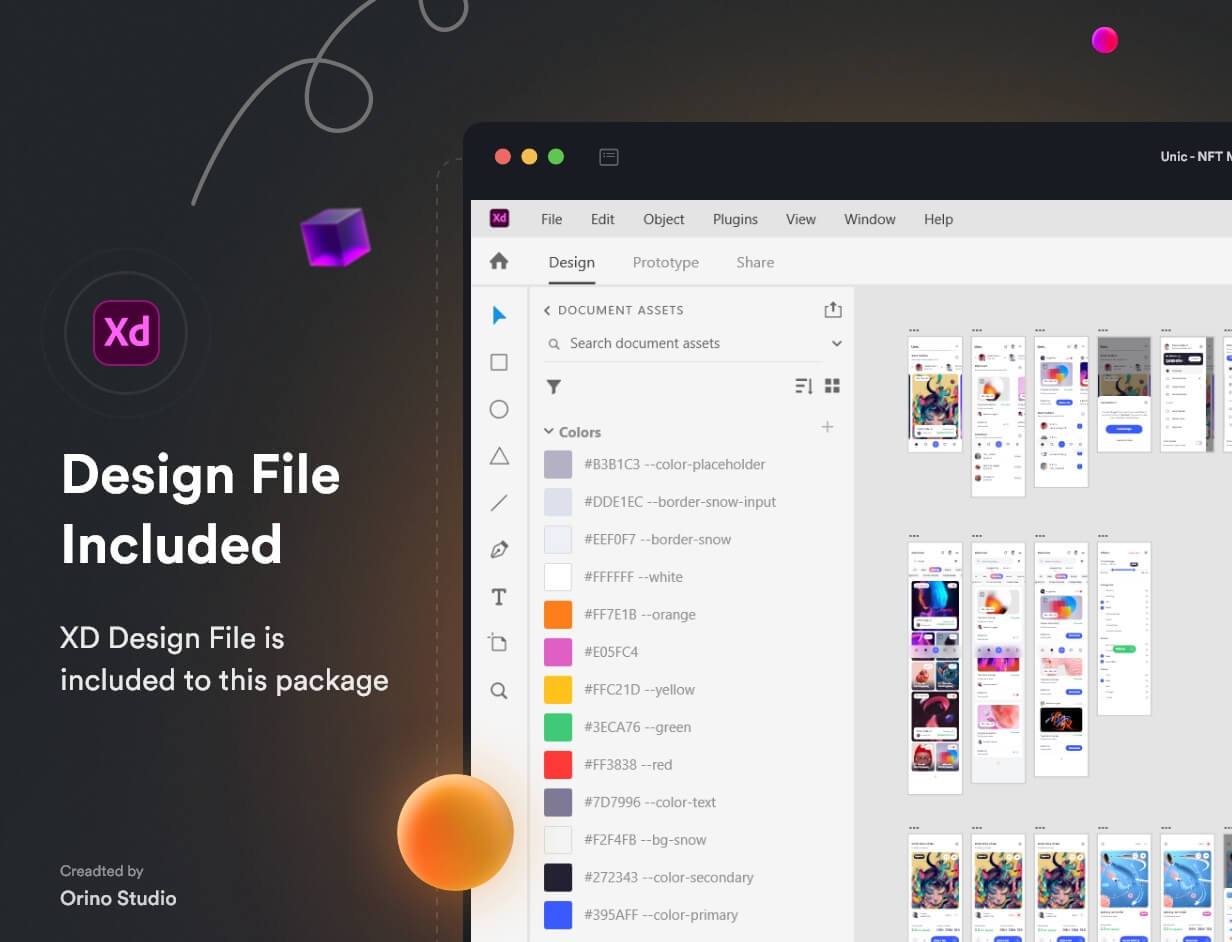This screenshot has height=942, width=1232.
Task: Select the Selection arrow tool
Action: click(499, 315)
